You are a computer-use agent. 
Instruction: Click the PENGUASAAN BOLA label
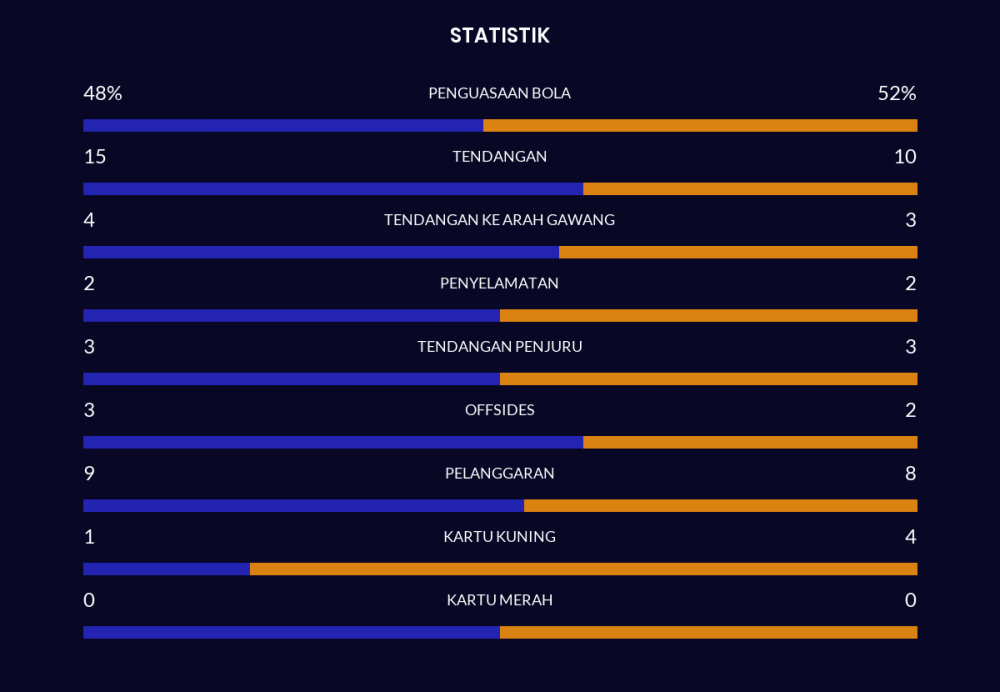pyautogui.click(x=499, y=93)
